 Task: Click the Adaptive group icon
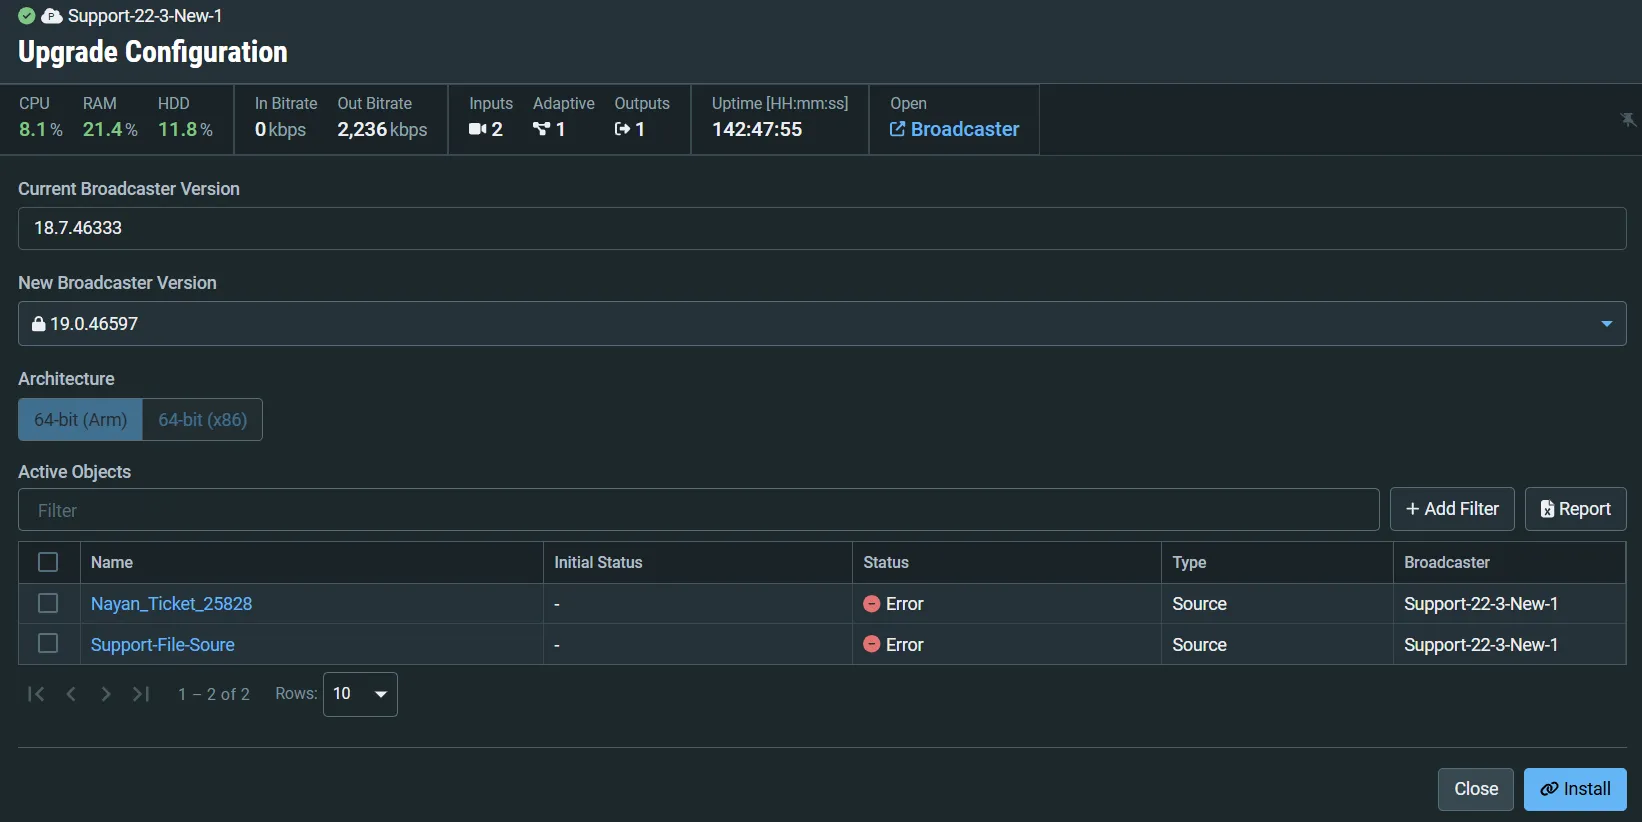(542, 129)
